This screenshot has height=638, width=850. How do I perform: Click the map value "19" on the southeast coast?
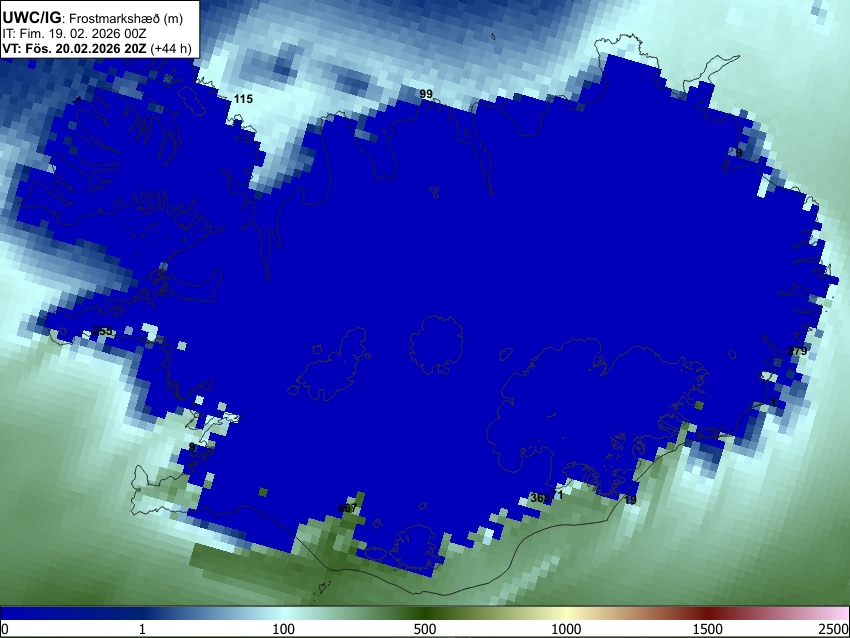(x=630, y=500)
